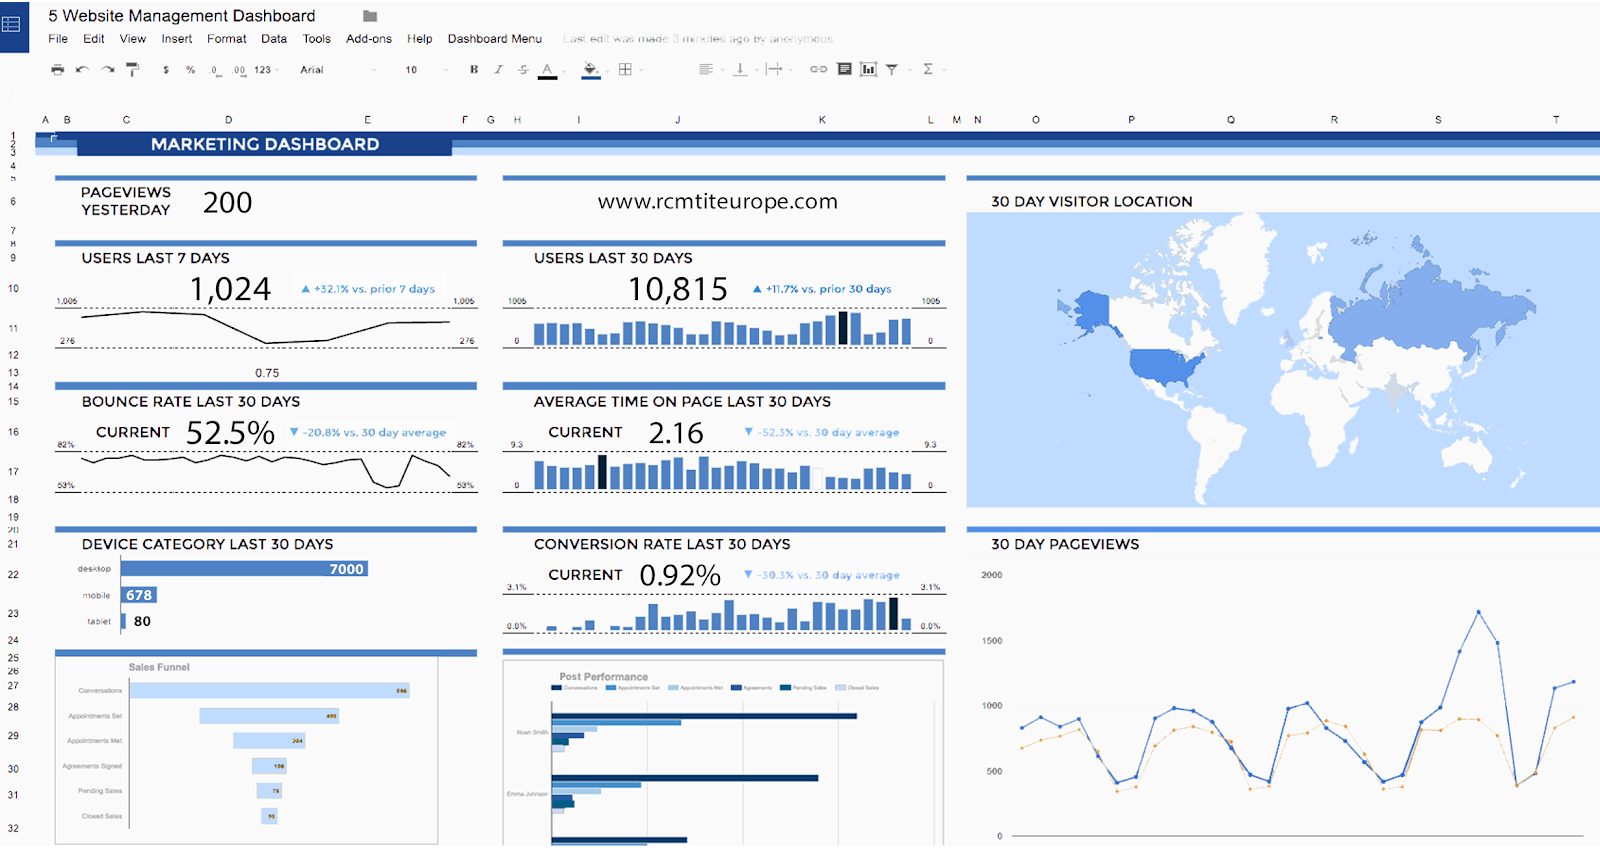Select the Paint format tool
This screenshot has width=1600, height=866.
pos(132,70)
